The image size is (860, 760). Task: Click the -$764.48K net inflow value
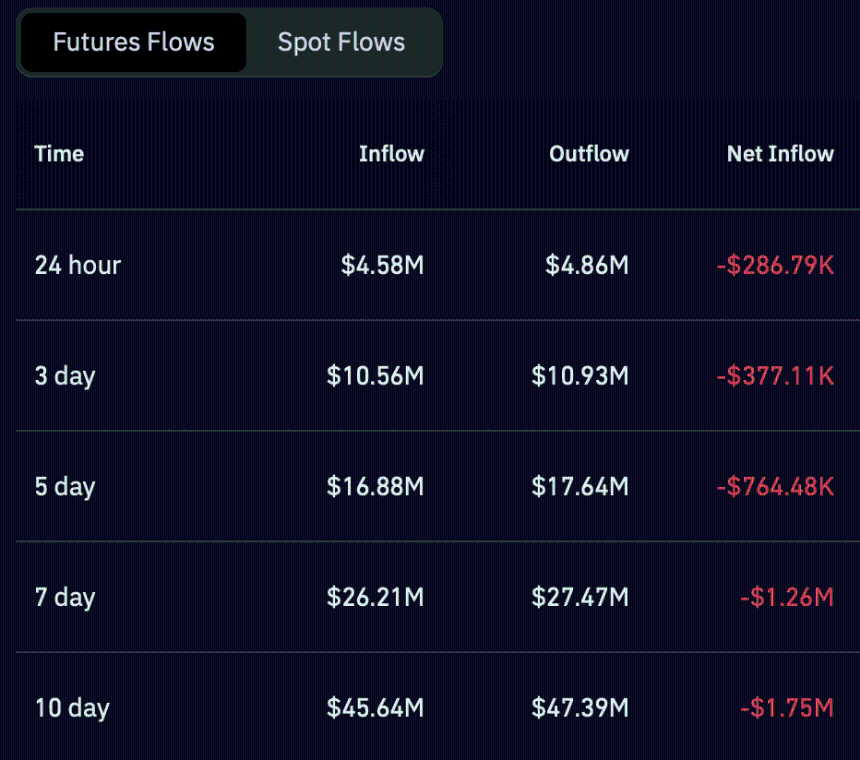[775, 487]
